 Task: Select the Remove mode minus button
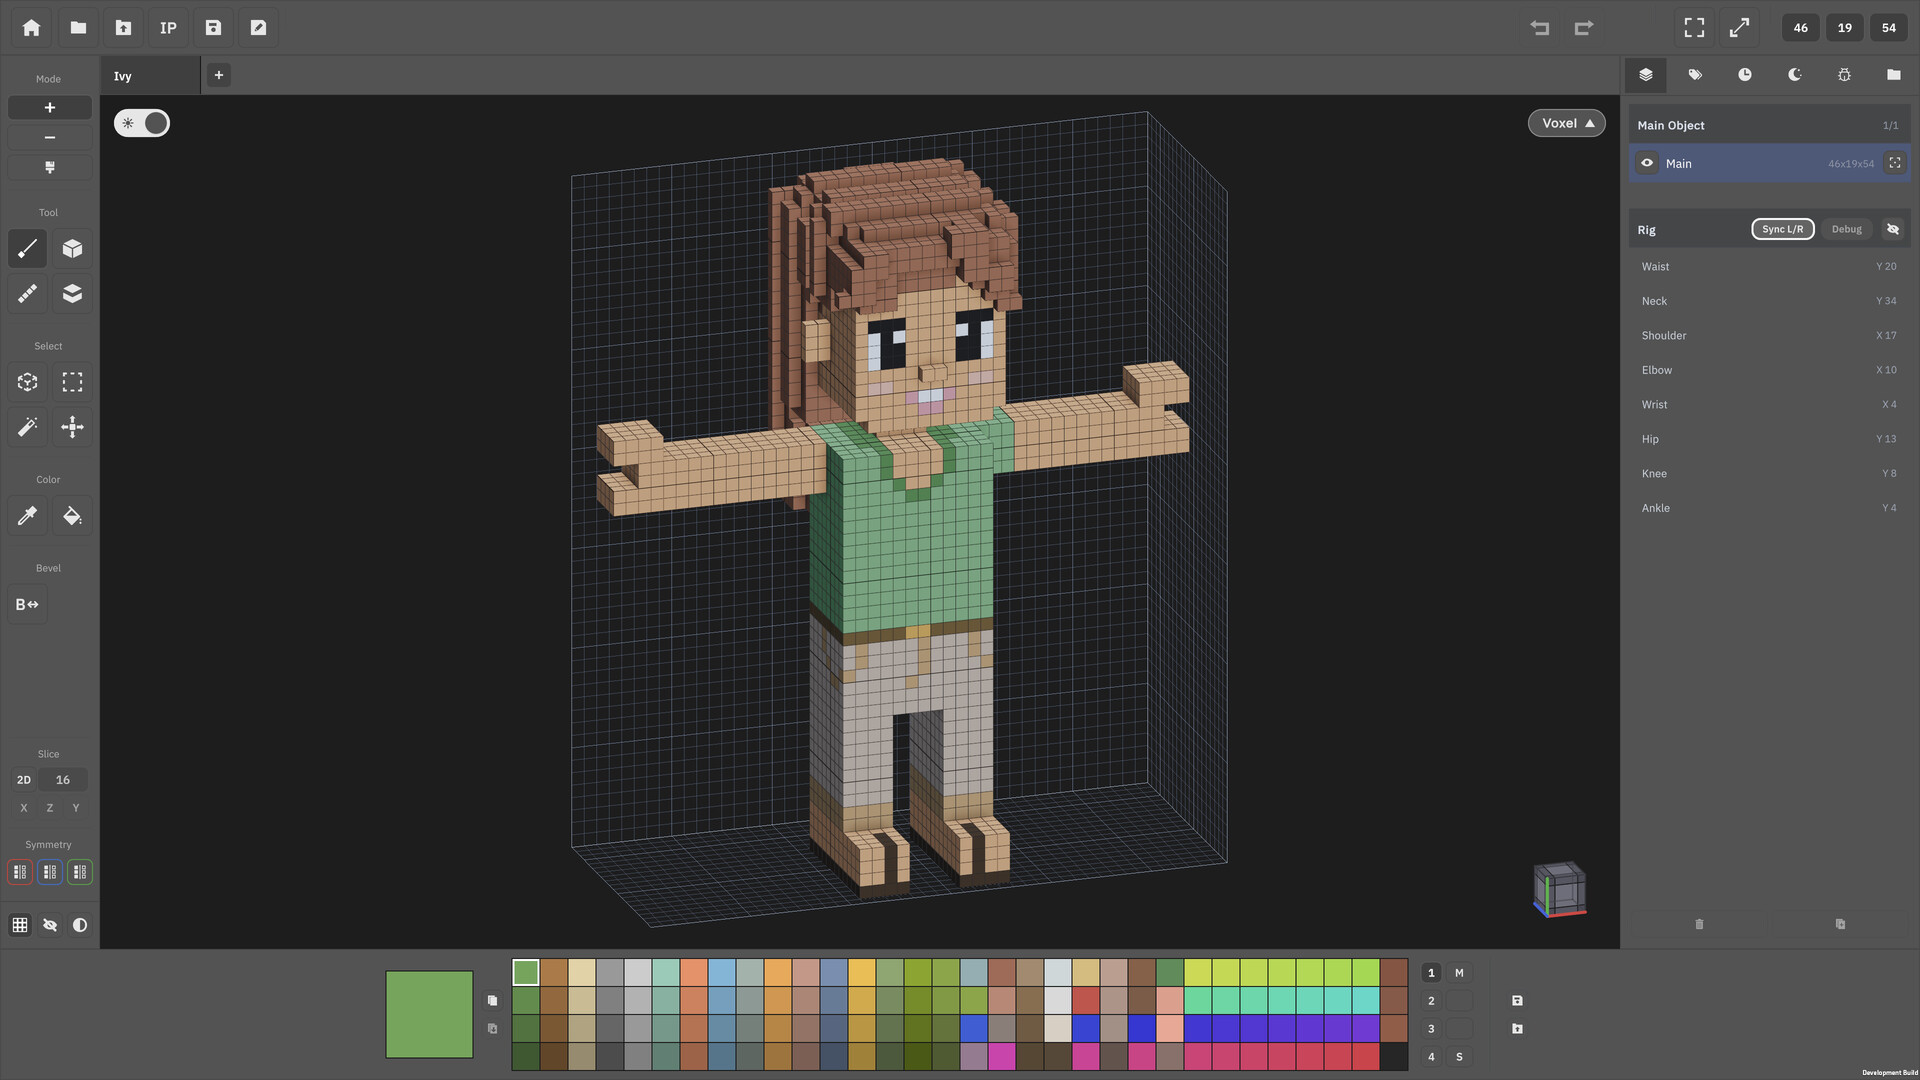click(50, 137)
